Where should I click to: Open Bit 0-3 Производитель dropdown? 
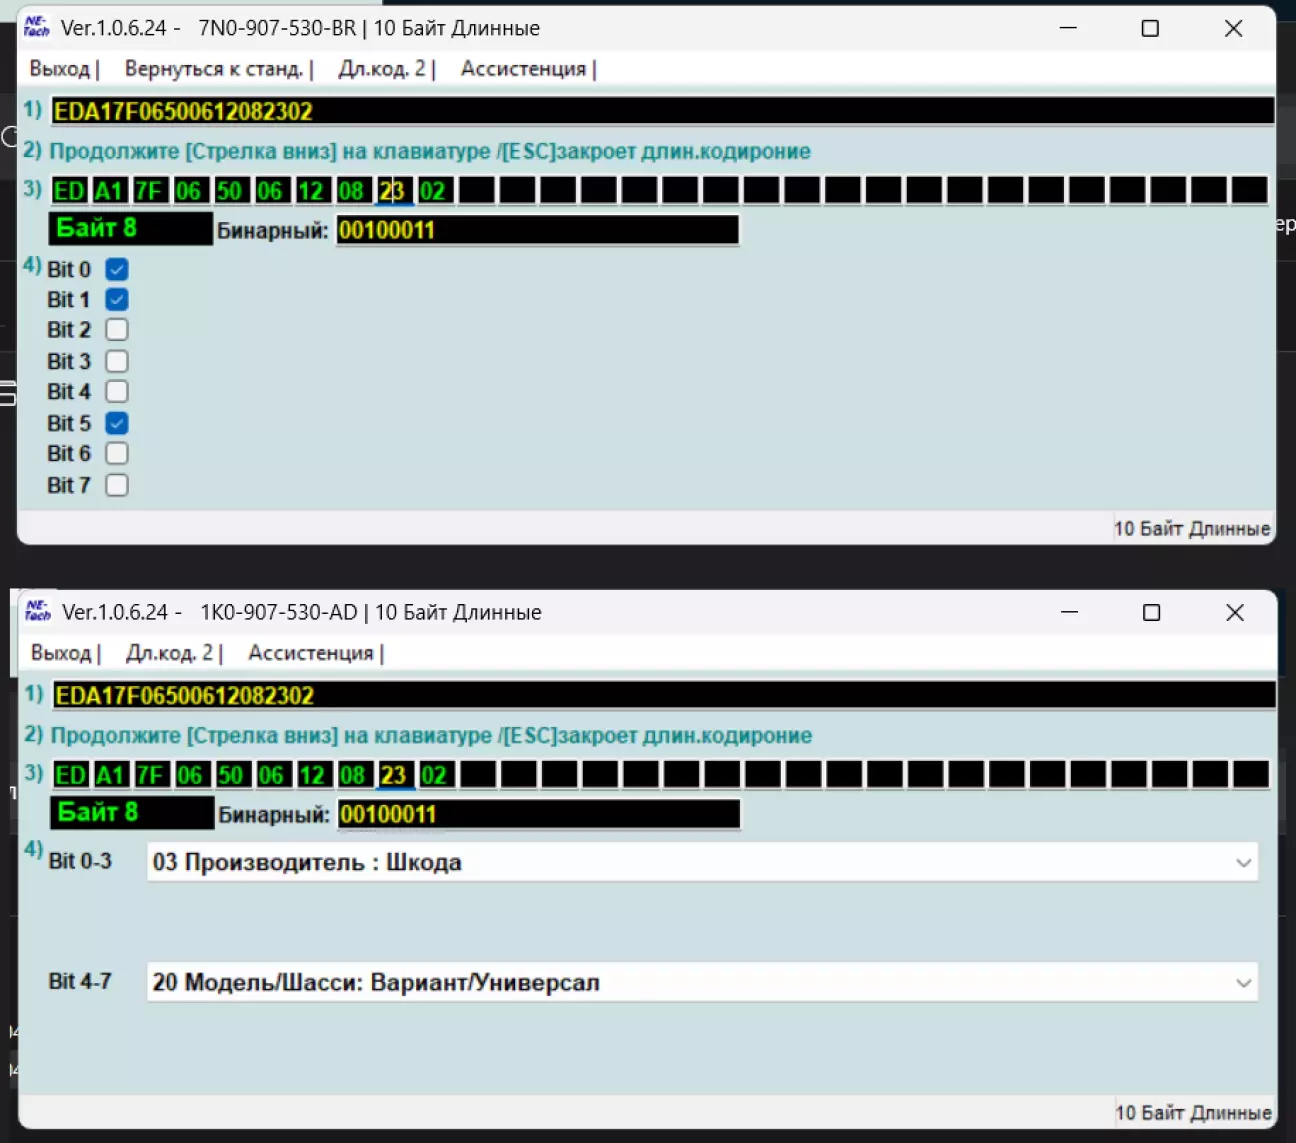point(702,862)
